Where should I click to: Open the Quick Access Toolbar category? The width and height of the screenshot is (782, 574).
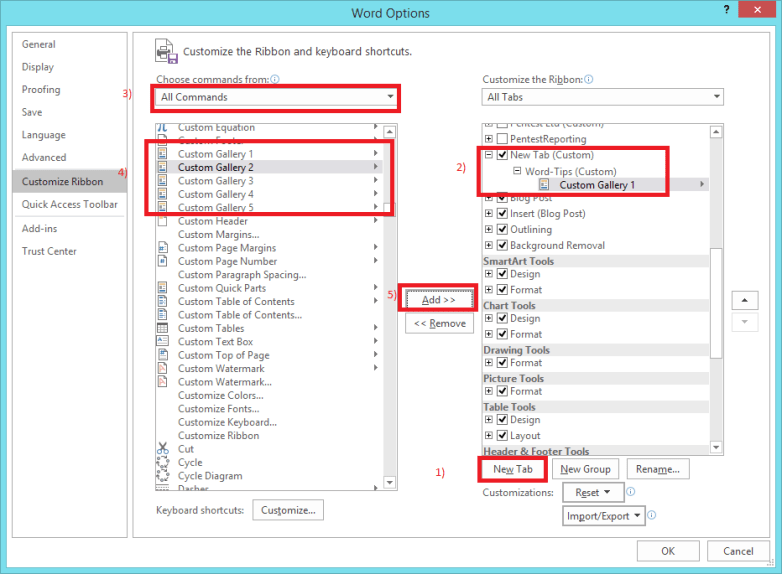click(x=69, y=204)
